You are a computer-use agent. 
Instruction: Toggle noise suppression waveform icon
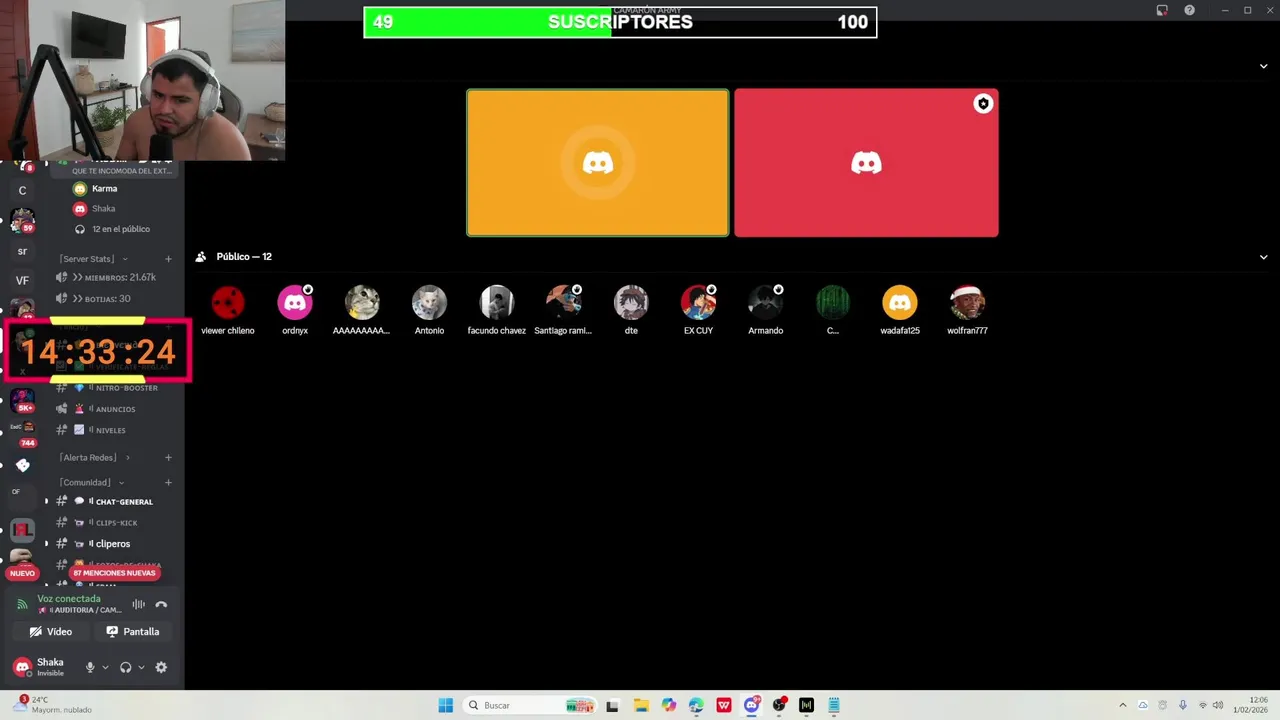click(x=138, y=604)
